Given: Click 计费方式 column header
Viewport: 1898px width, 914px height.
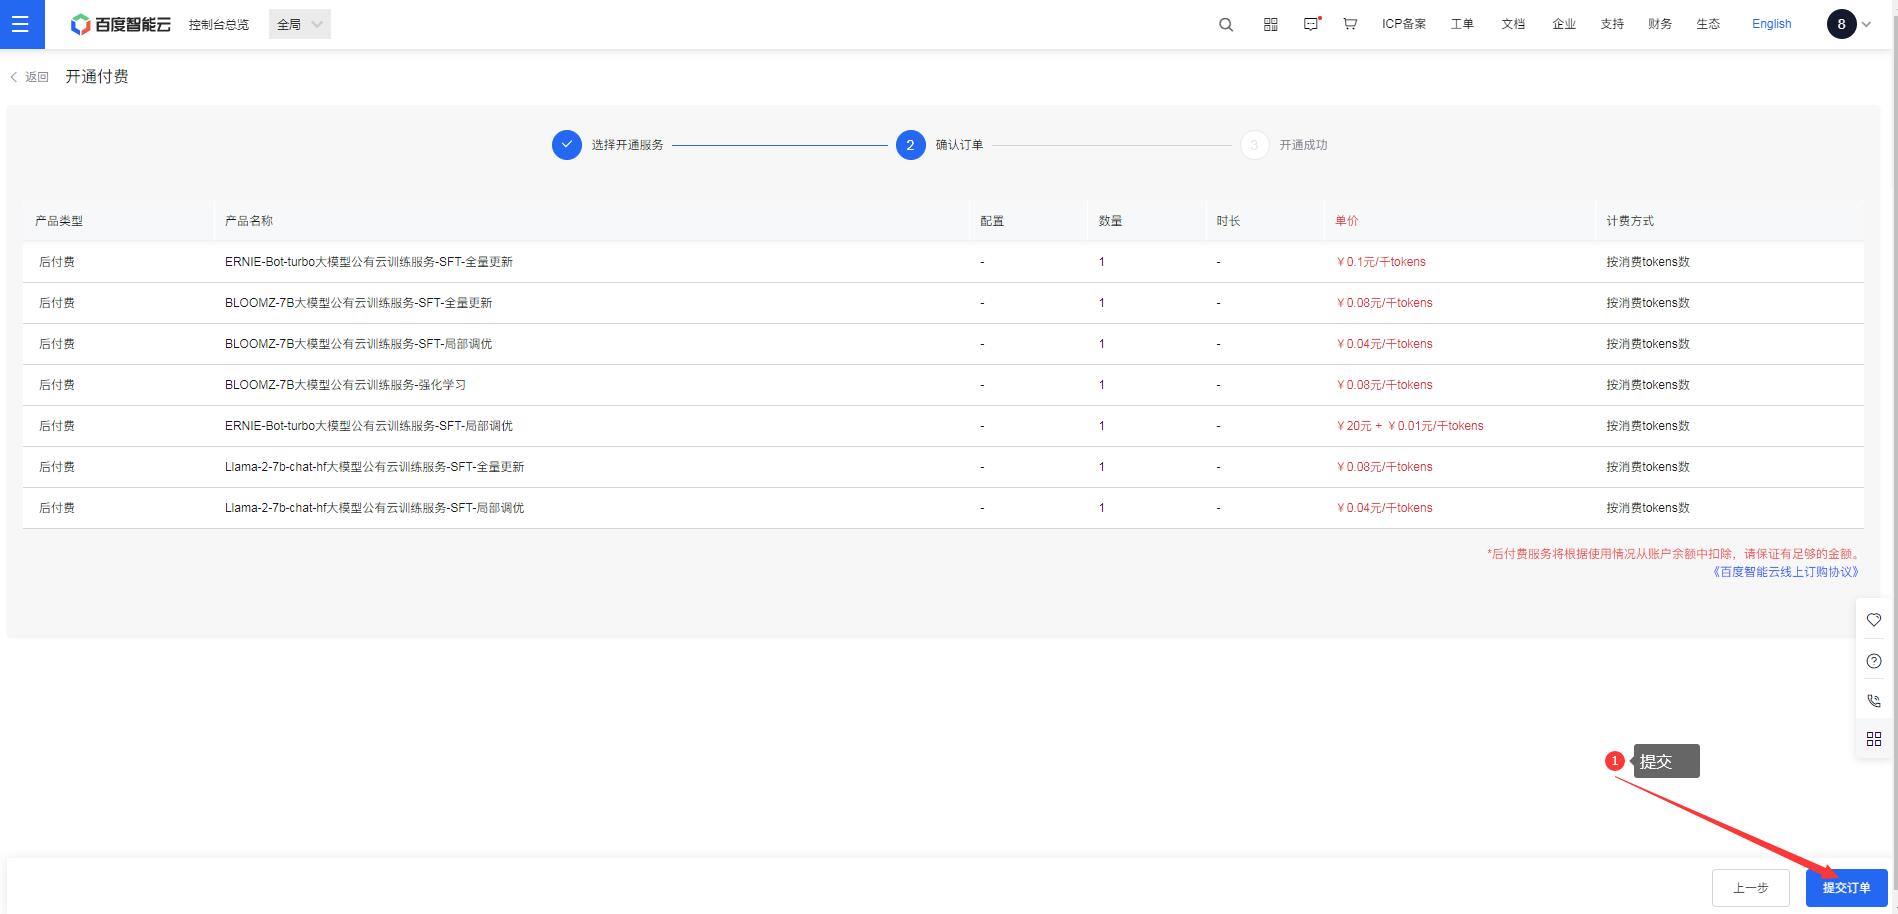Looking at the screenshot, I should pyautogui.click(x=1630, y=221).
